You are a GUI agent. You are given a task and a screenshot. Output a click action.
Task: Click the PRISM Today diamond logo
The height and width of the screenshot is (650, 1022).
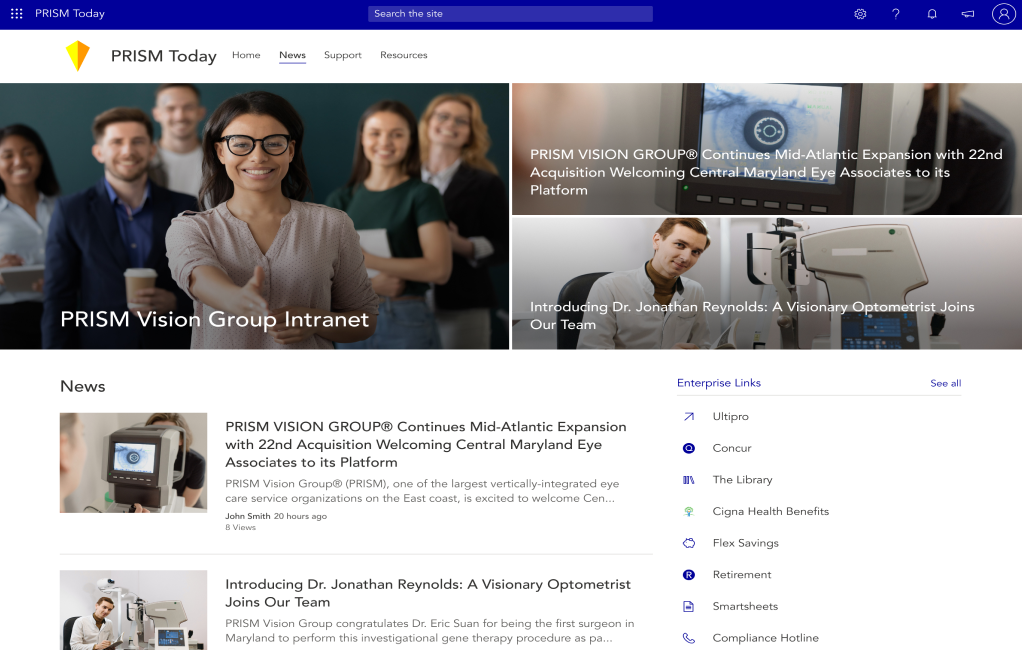click(x=78, y=55)
